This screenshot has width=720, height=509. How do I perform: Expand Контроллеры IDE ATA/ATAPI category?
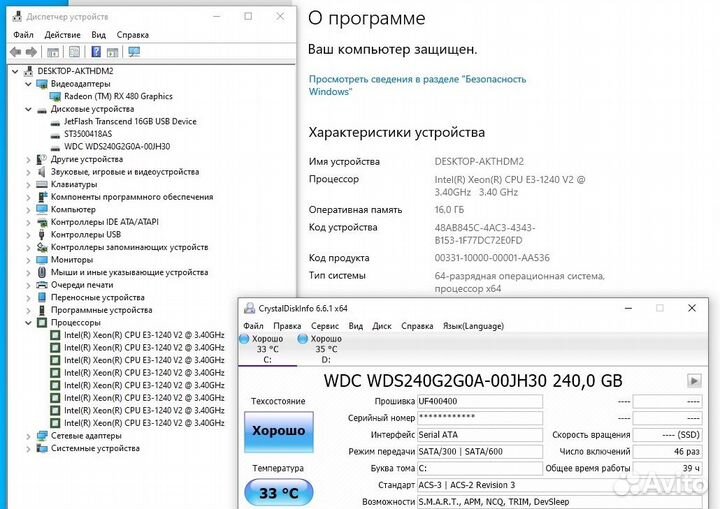(28, 222)
